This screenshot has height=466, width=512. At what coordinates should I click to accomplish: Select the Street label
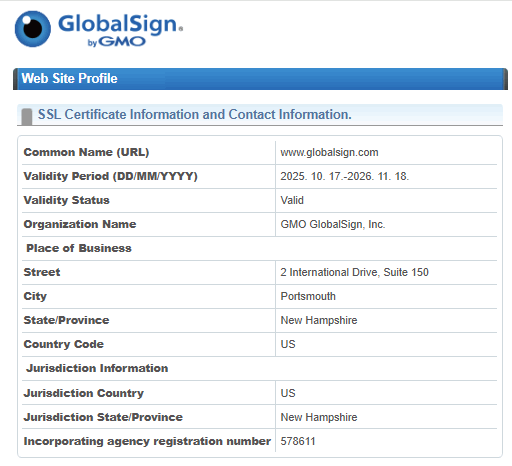[x=42, y=272]
